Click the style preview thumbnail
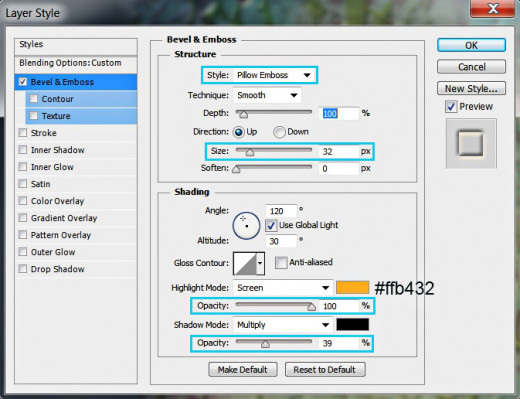Screen dimensions: 520x399 (471, 143)
